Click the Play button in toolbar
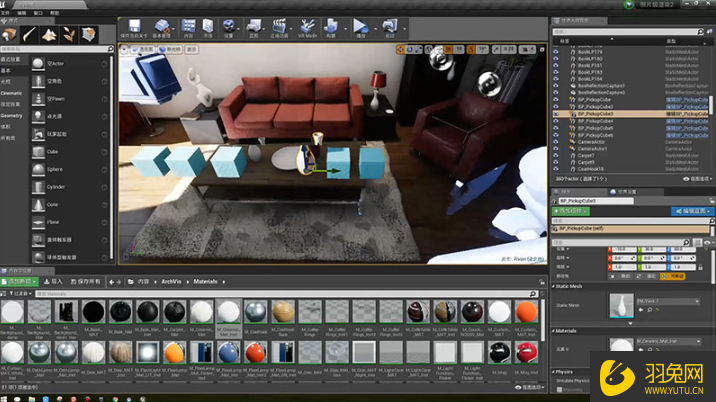The height and width of the screenshot is (402, 716). point(360,26)
